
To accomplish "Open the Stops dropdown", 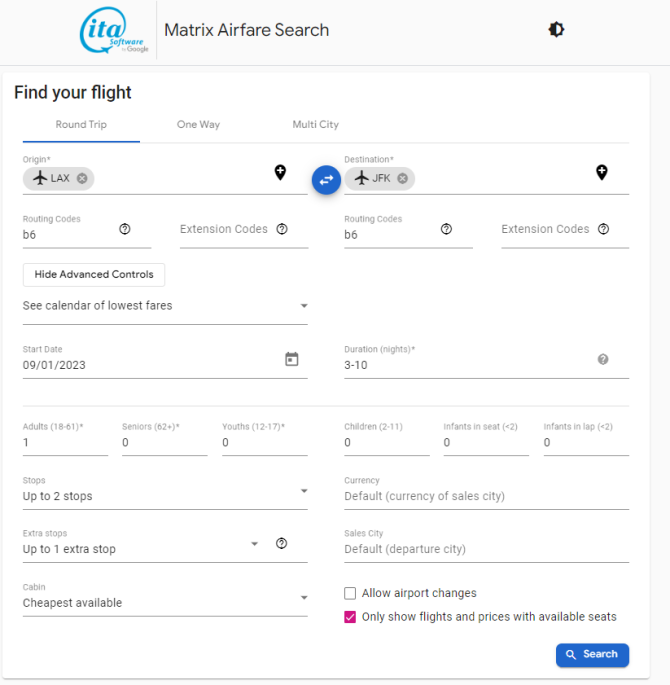I will [x=165, y=492].
